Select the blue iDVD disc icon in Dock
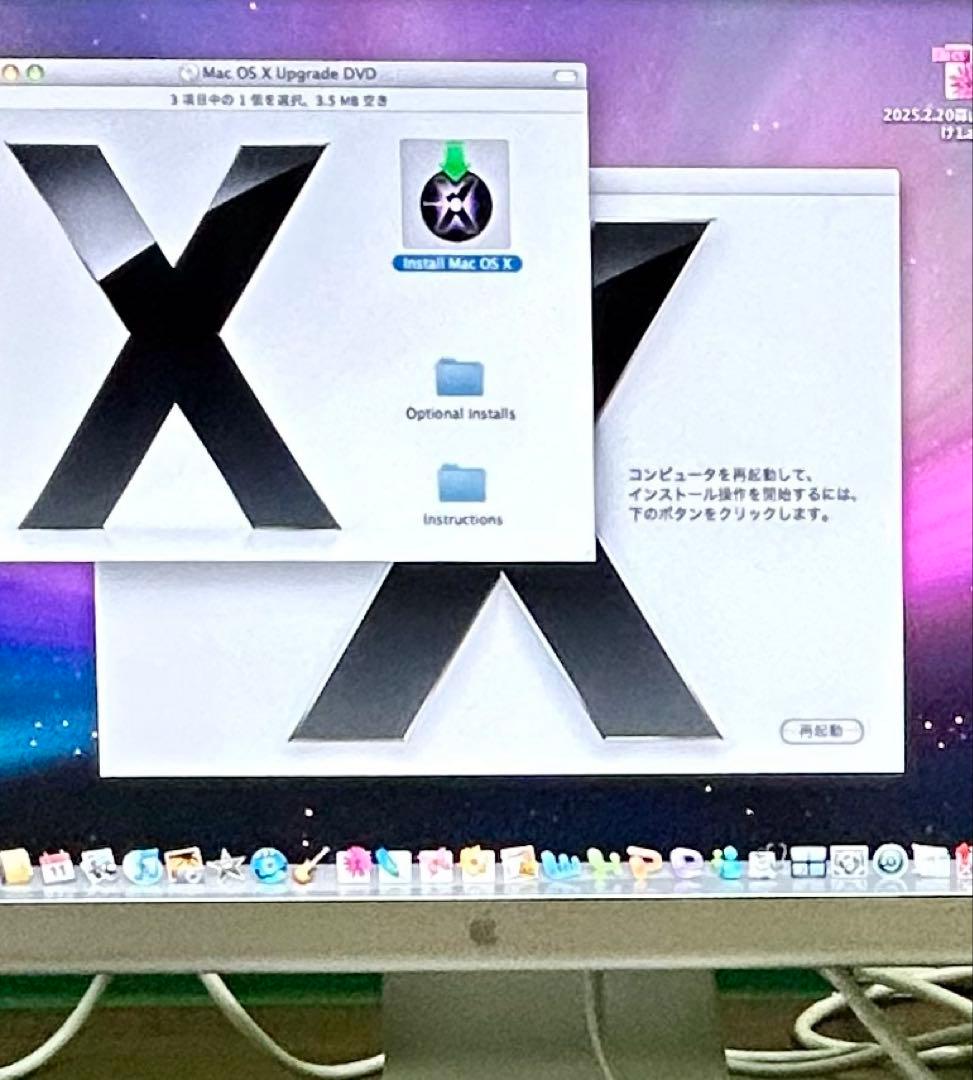The image size is (973, 1080). pos(268,864)
